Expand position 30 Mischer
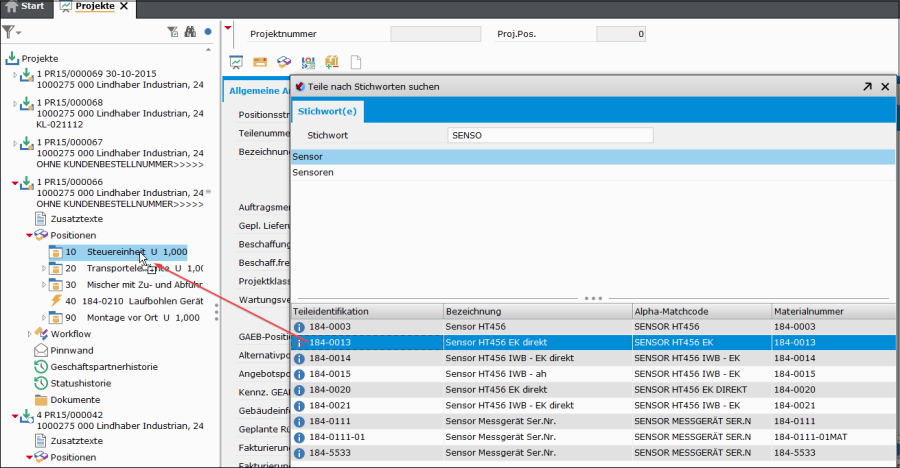The width and height of the screenshot is (900, 468). click(44, 285)
